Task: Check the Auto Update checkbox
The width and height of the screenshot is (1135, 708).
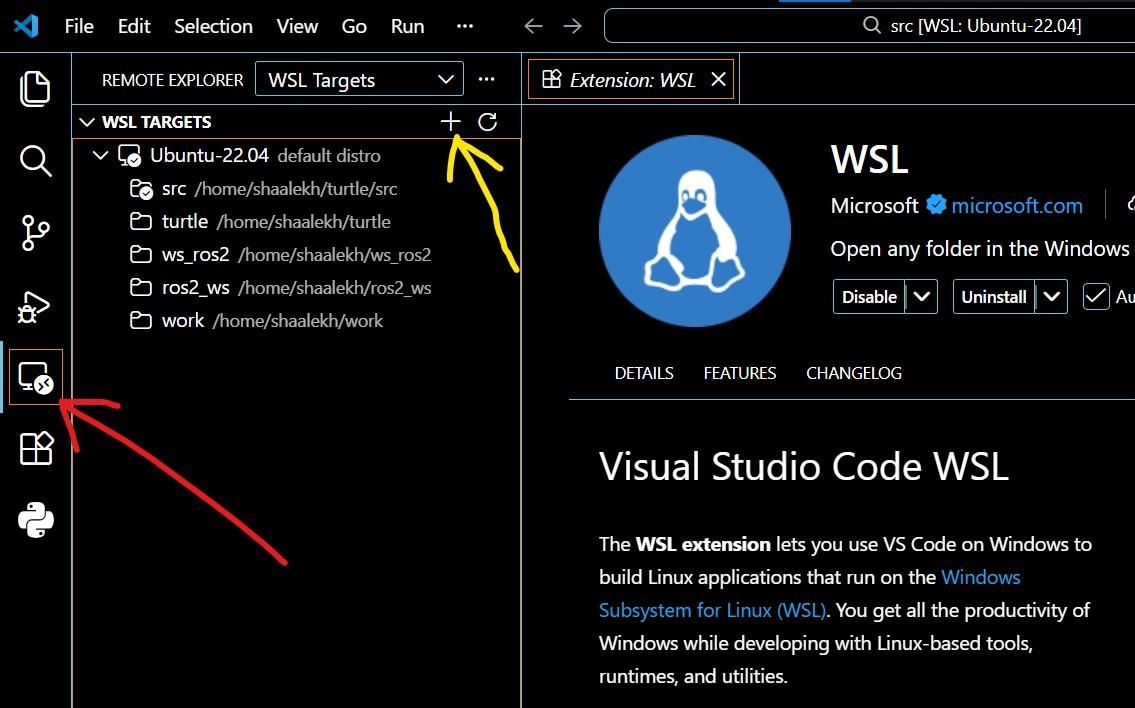Action: coord(1095,296)
